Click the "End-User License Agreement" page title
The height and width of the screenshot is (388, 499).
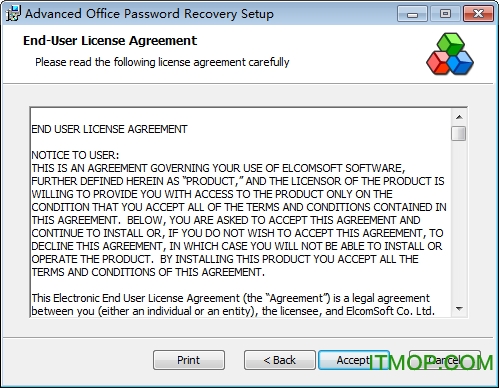(110, 41)
